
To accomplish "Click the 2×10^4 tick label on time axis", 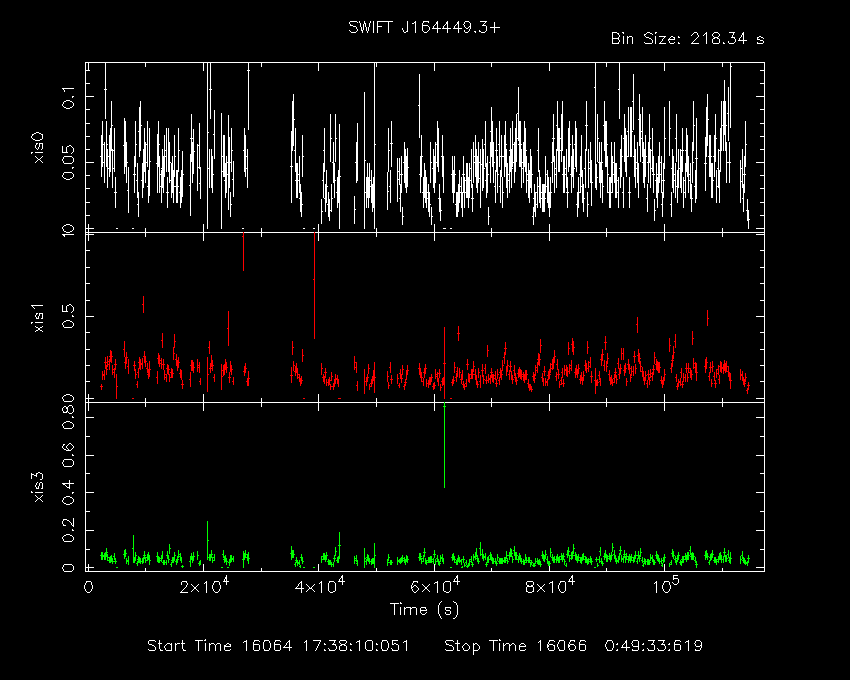I will (x=204, y=586).
